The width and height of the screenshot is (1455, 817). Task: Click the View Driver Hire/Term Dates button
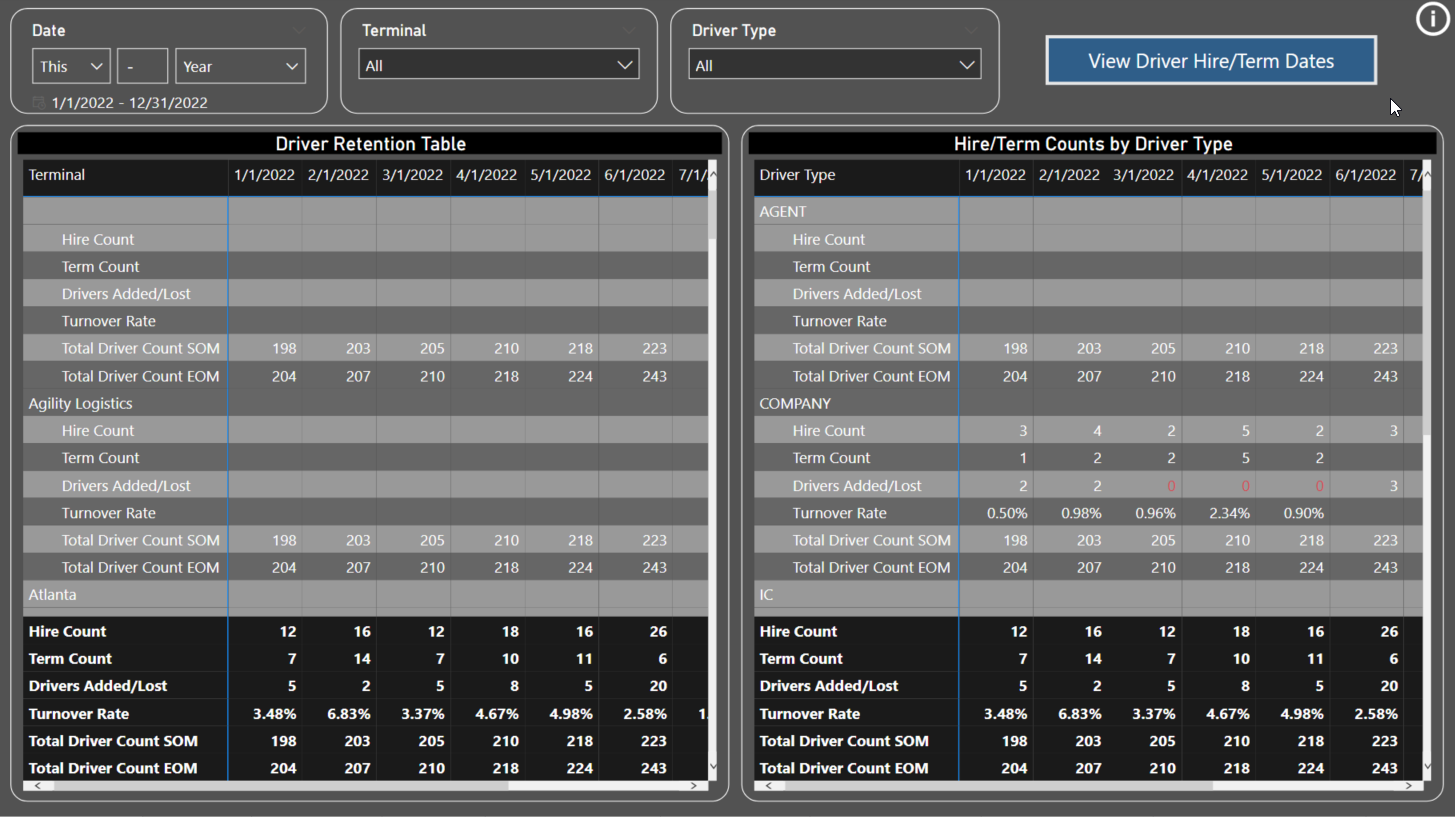tap(1211, 61)
